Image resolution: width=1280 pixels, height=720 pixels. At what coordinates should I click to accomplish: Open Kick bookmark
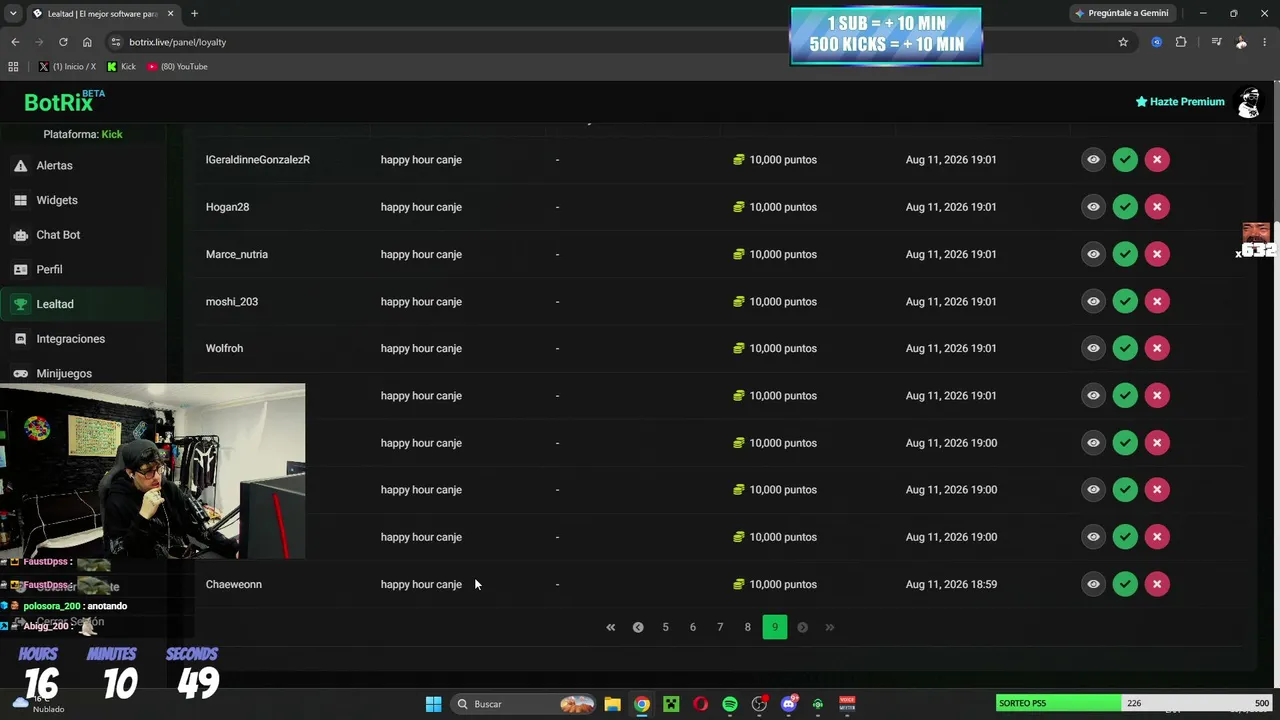point(122,66)
